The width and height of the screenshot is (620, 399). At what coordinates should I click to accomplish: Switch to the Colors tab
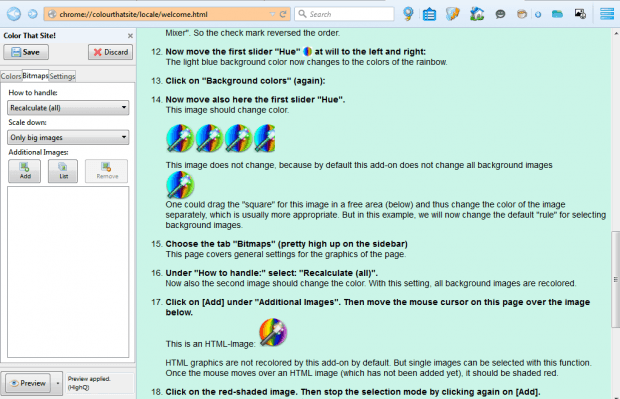coord(11,76)
